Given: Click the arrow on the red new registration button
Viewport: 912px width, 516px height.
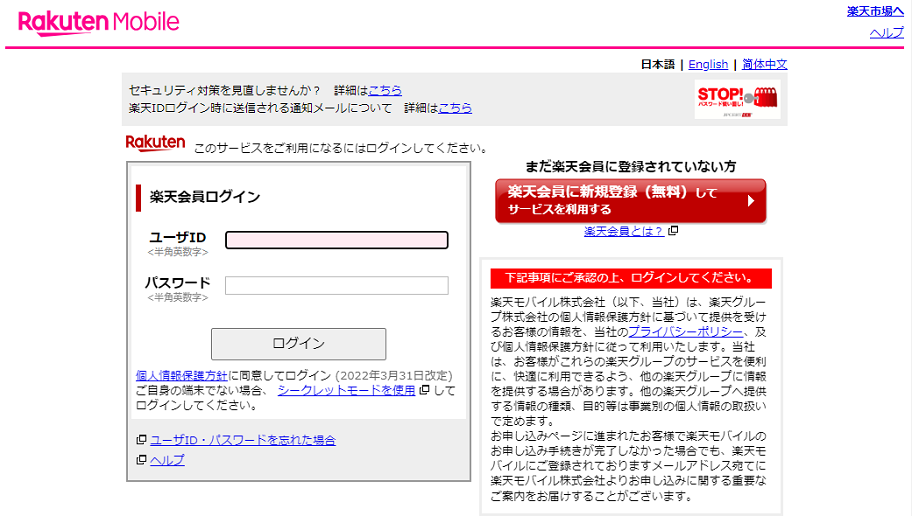Looking at the screenshot, I should coord(751,201).
